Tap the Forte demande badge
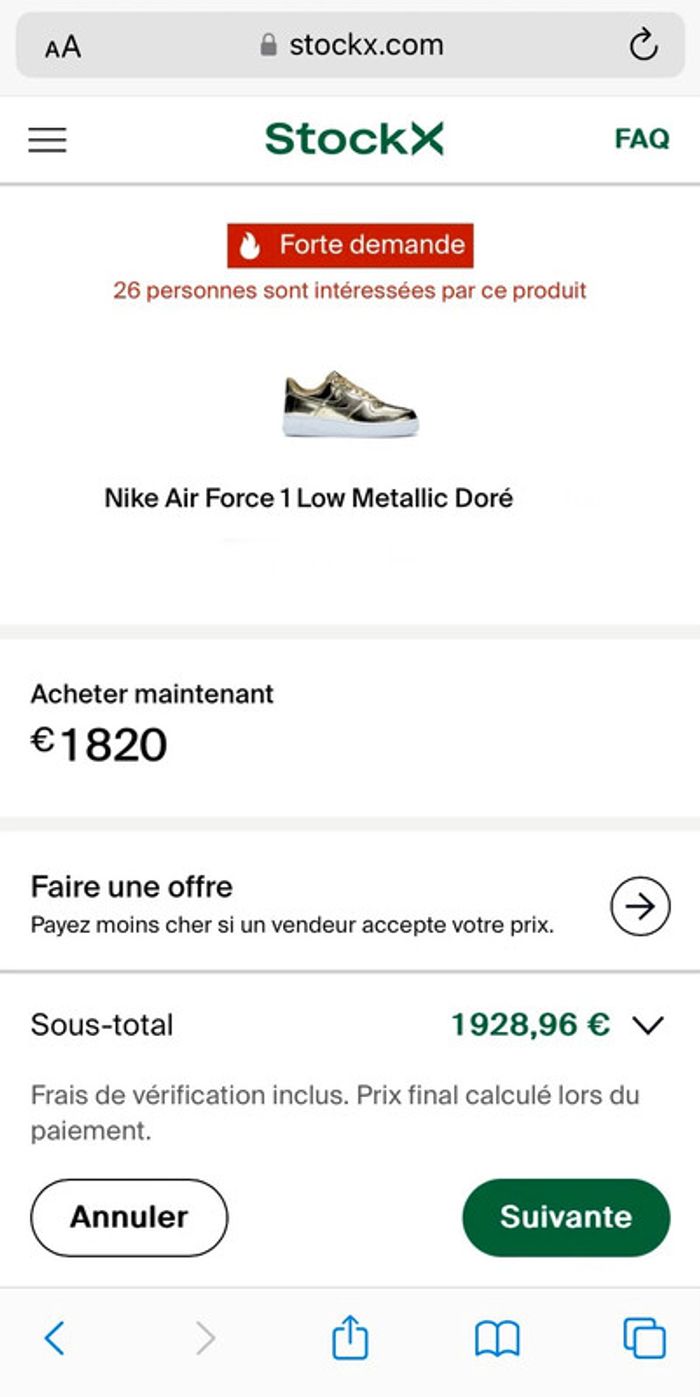The image size is (700, 1397). point(350,245)
